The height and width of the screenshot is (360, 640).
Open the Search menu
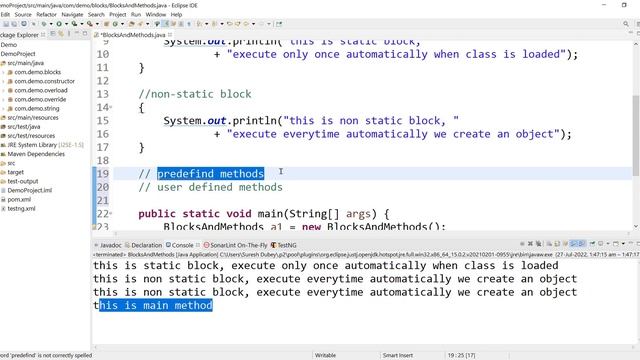coord(96,14)
